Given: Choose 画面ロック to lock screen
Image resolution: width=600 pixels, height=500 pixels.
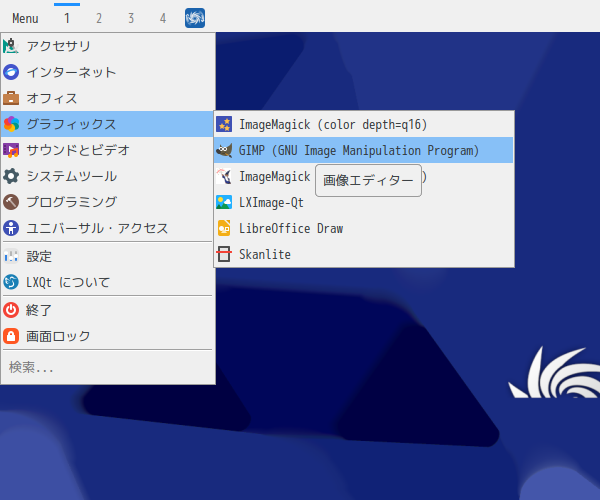Looking at the screenshot, I should (x=107, y=336).
